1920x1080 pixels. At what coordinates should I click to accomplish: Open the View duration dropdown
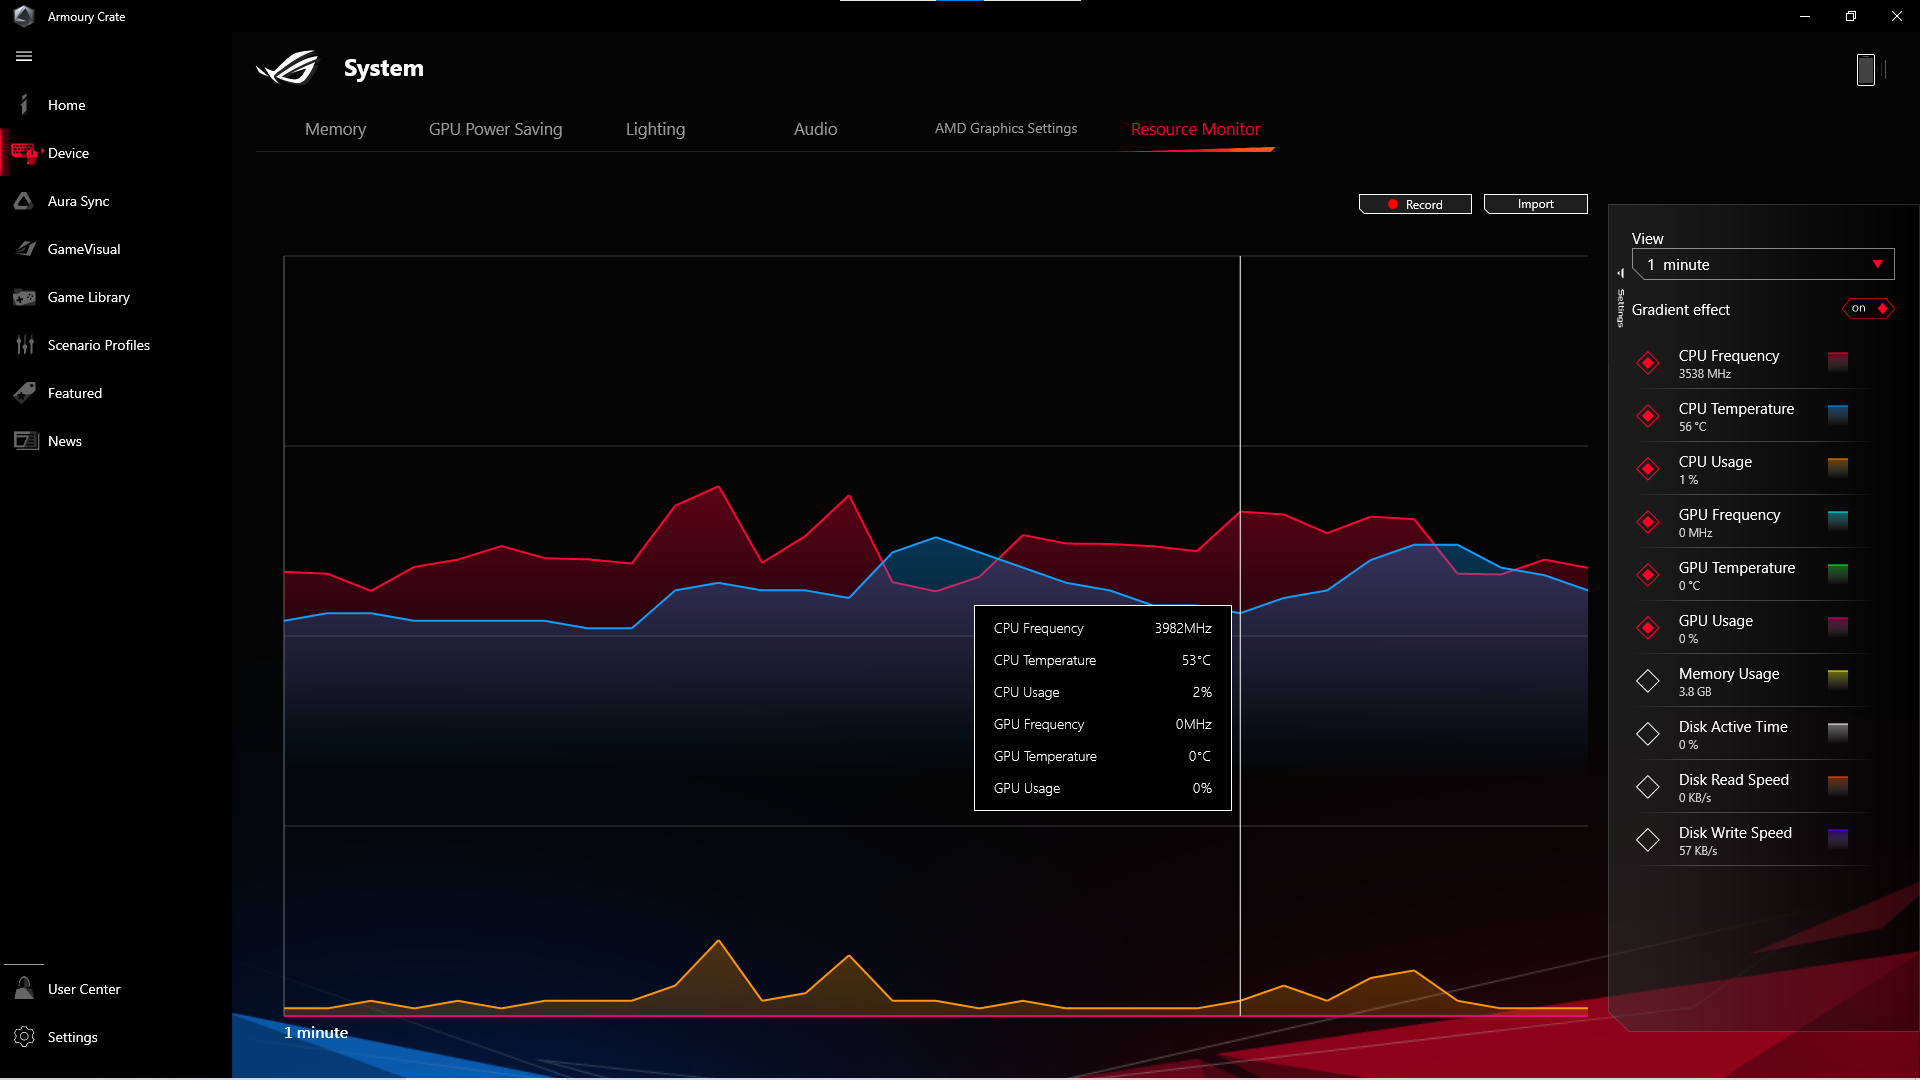point(1762,265)
